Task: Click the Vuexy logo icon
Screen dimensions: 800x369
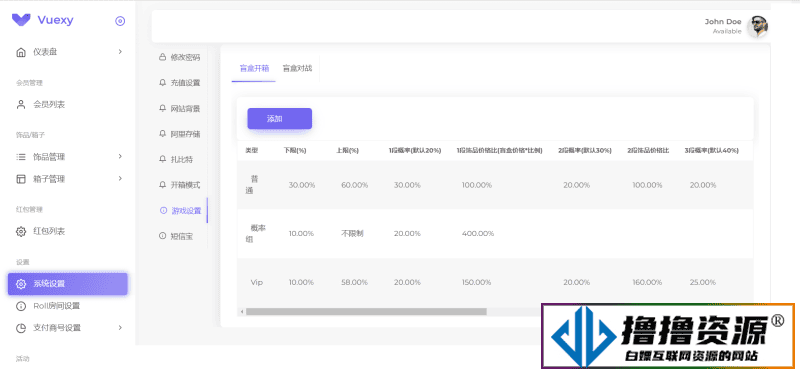Action: [x=21, y=20]
